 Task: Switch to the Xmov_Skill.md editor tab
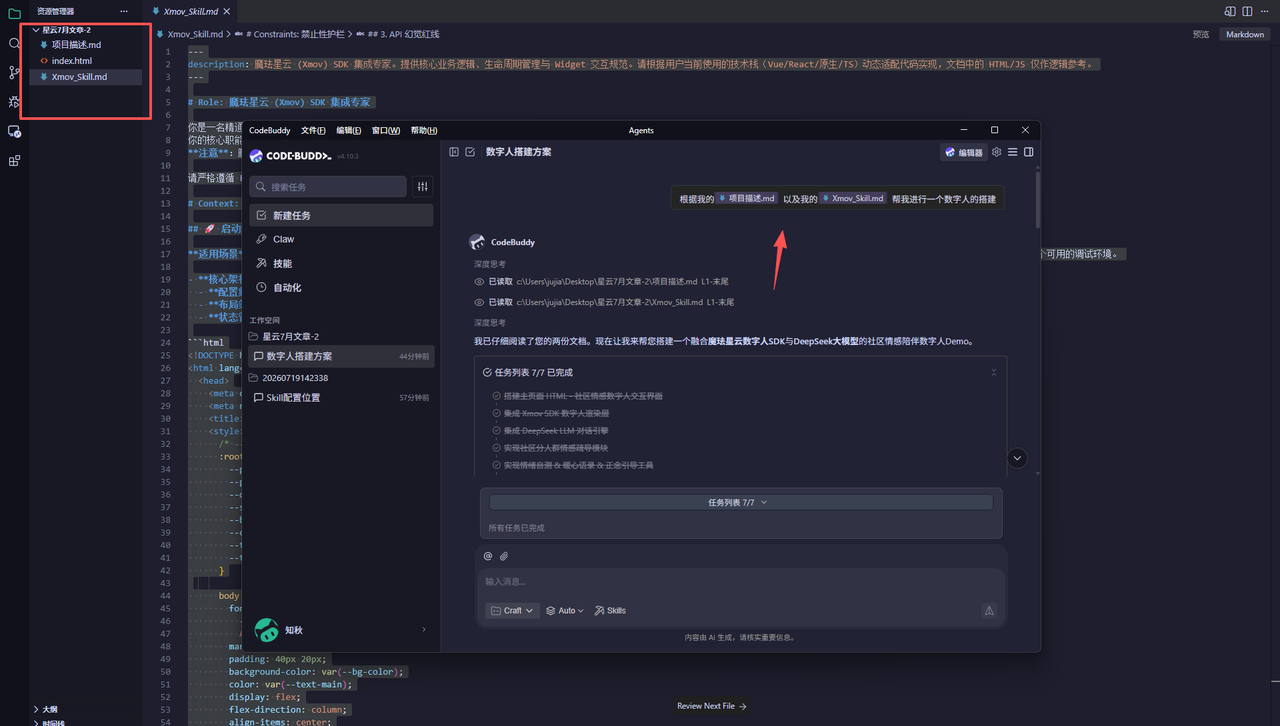tap(191, 11)
